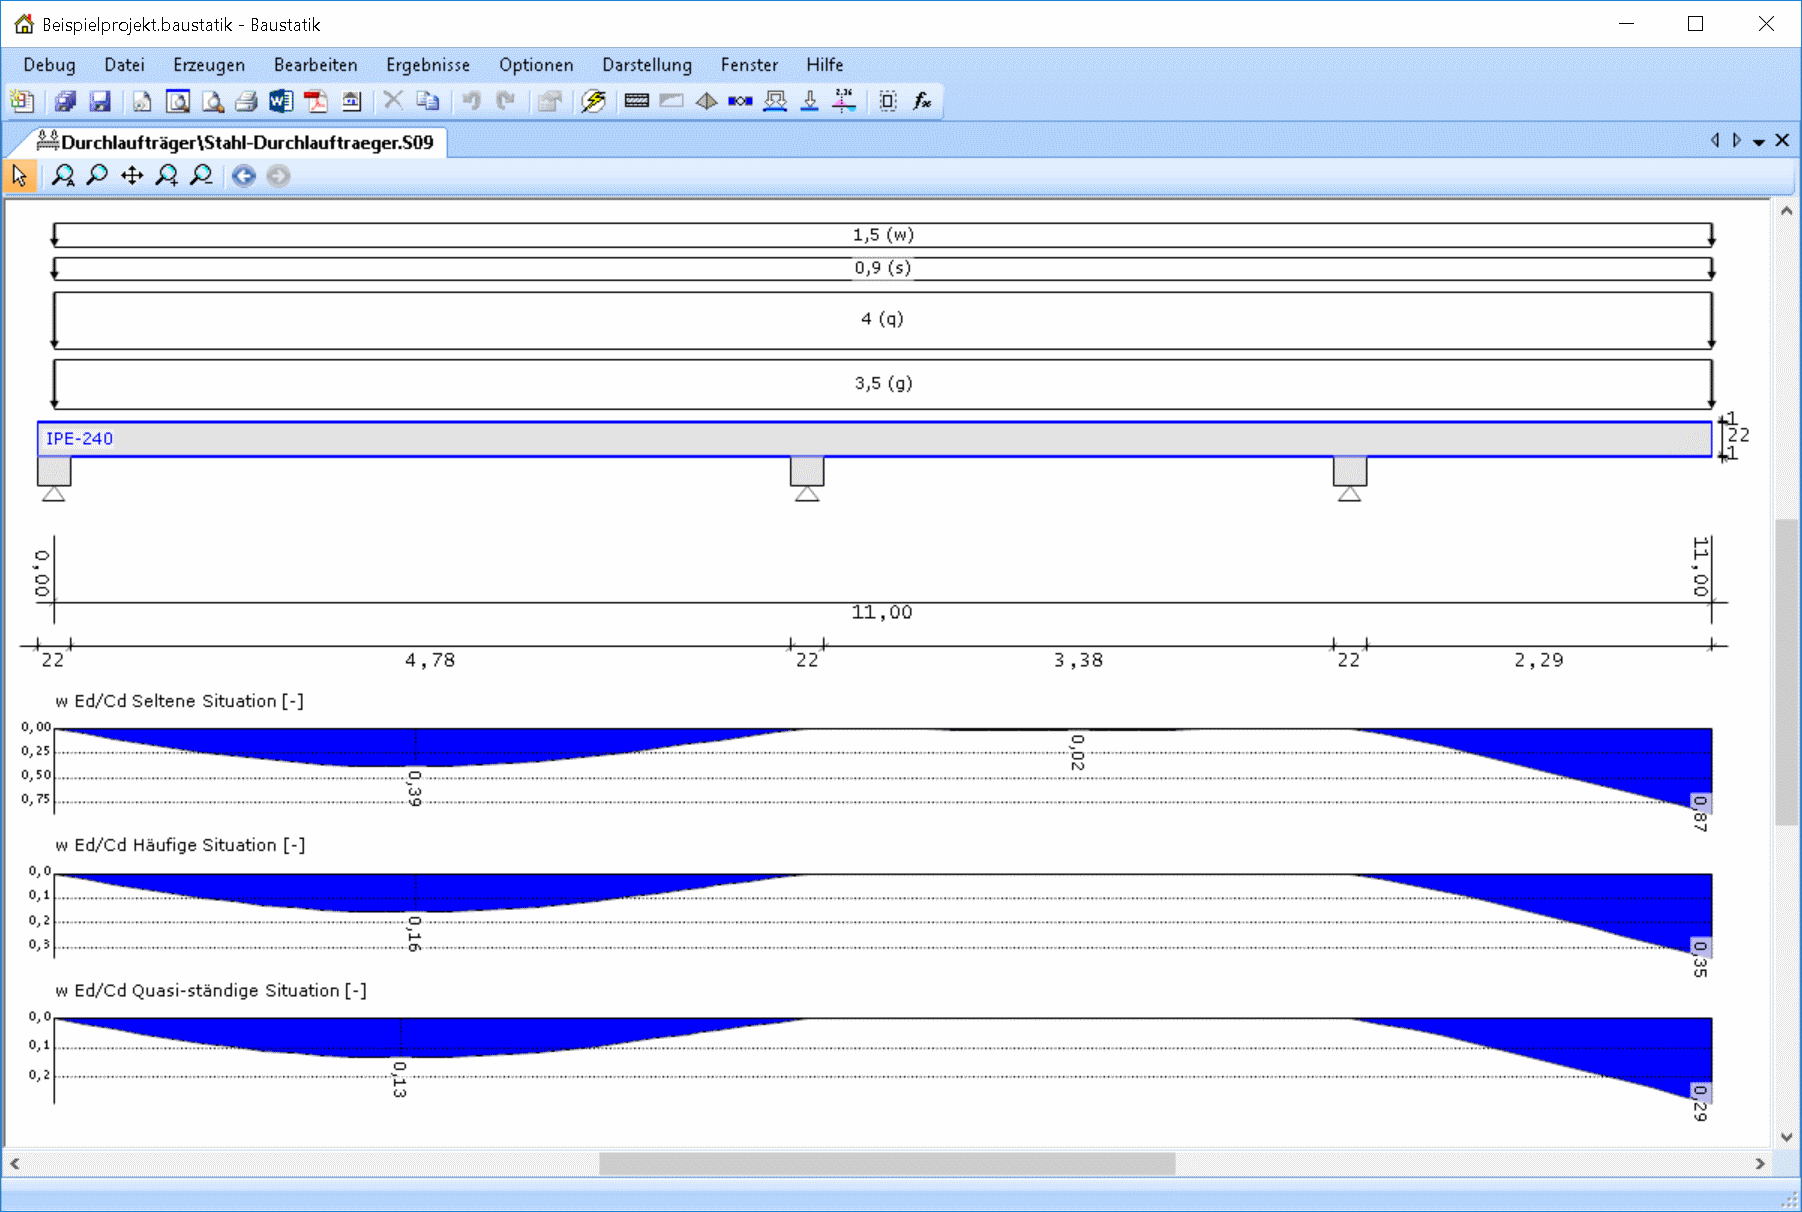The height and width of the screenshot is (1212, 1802).
Task: Click the 2,29 span dimension
Action: 1538,660
